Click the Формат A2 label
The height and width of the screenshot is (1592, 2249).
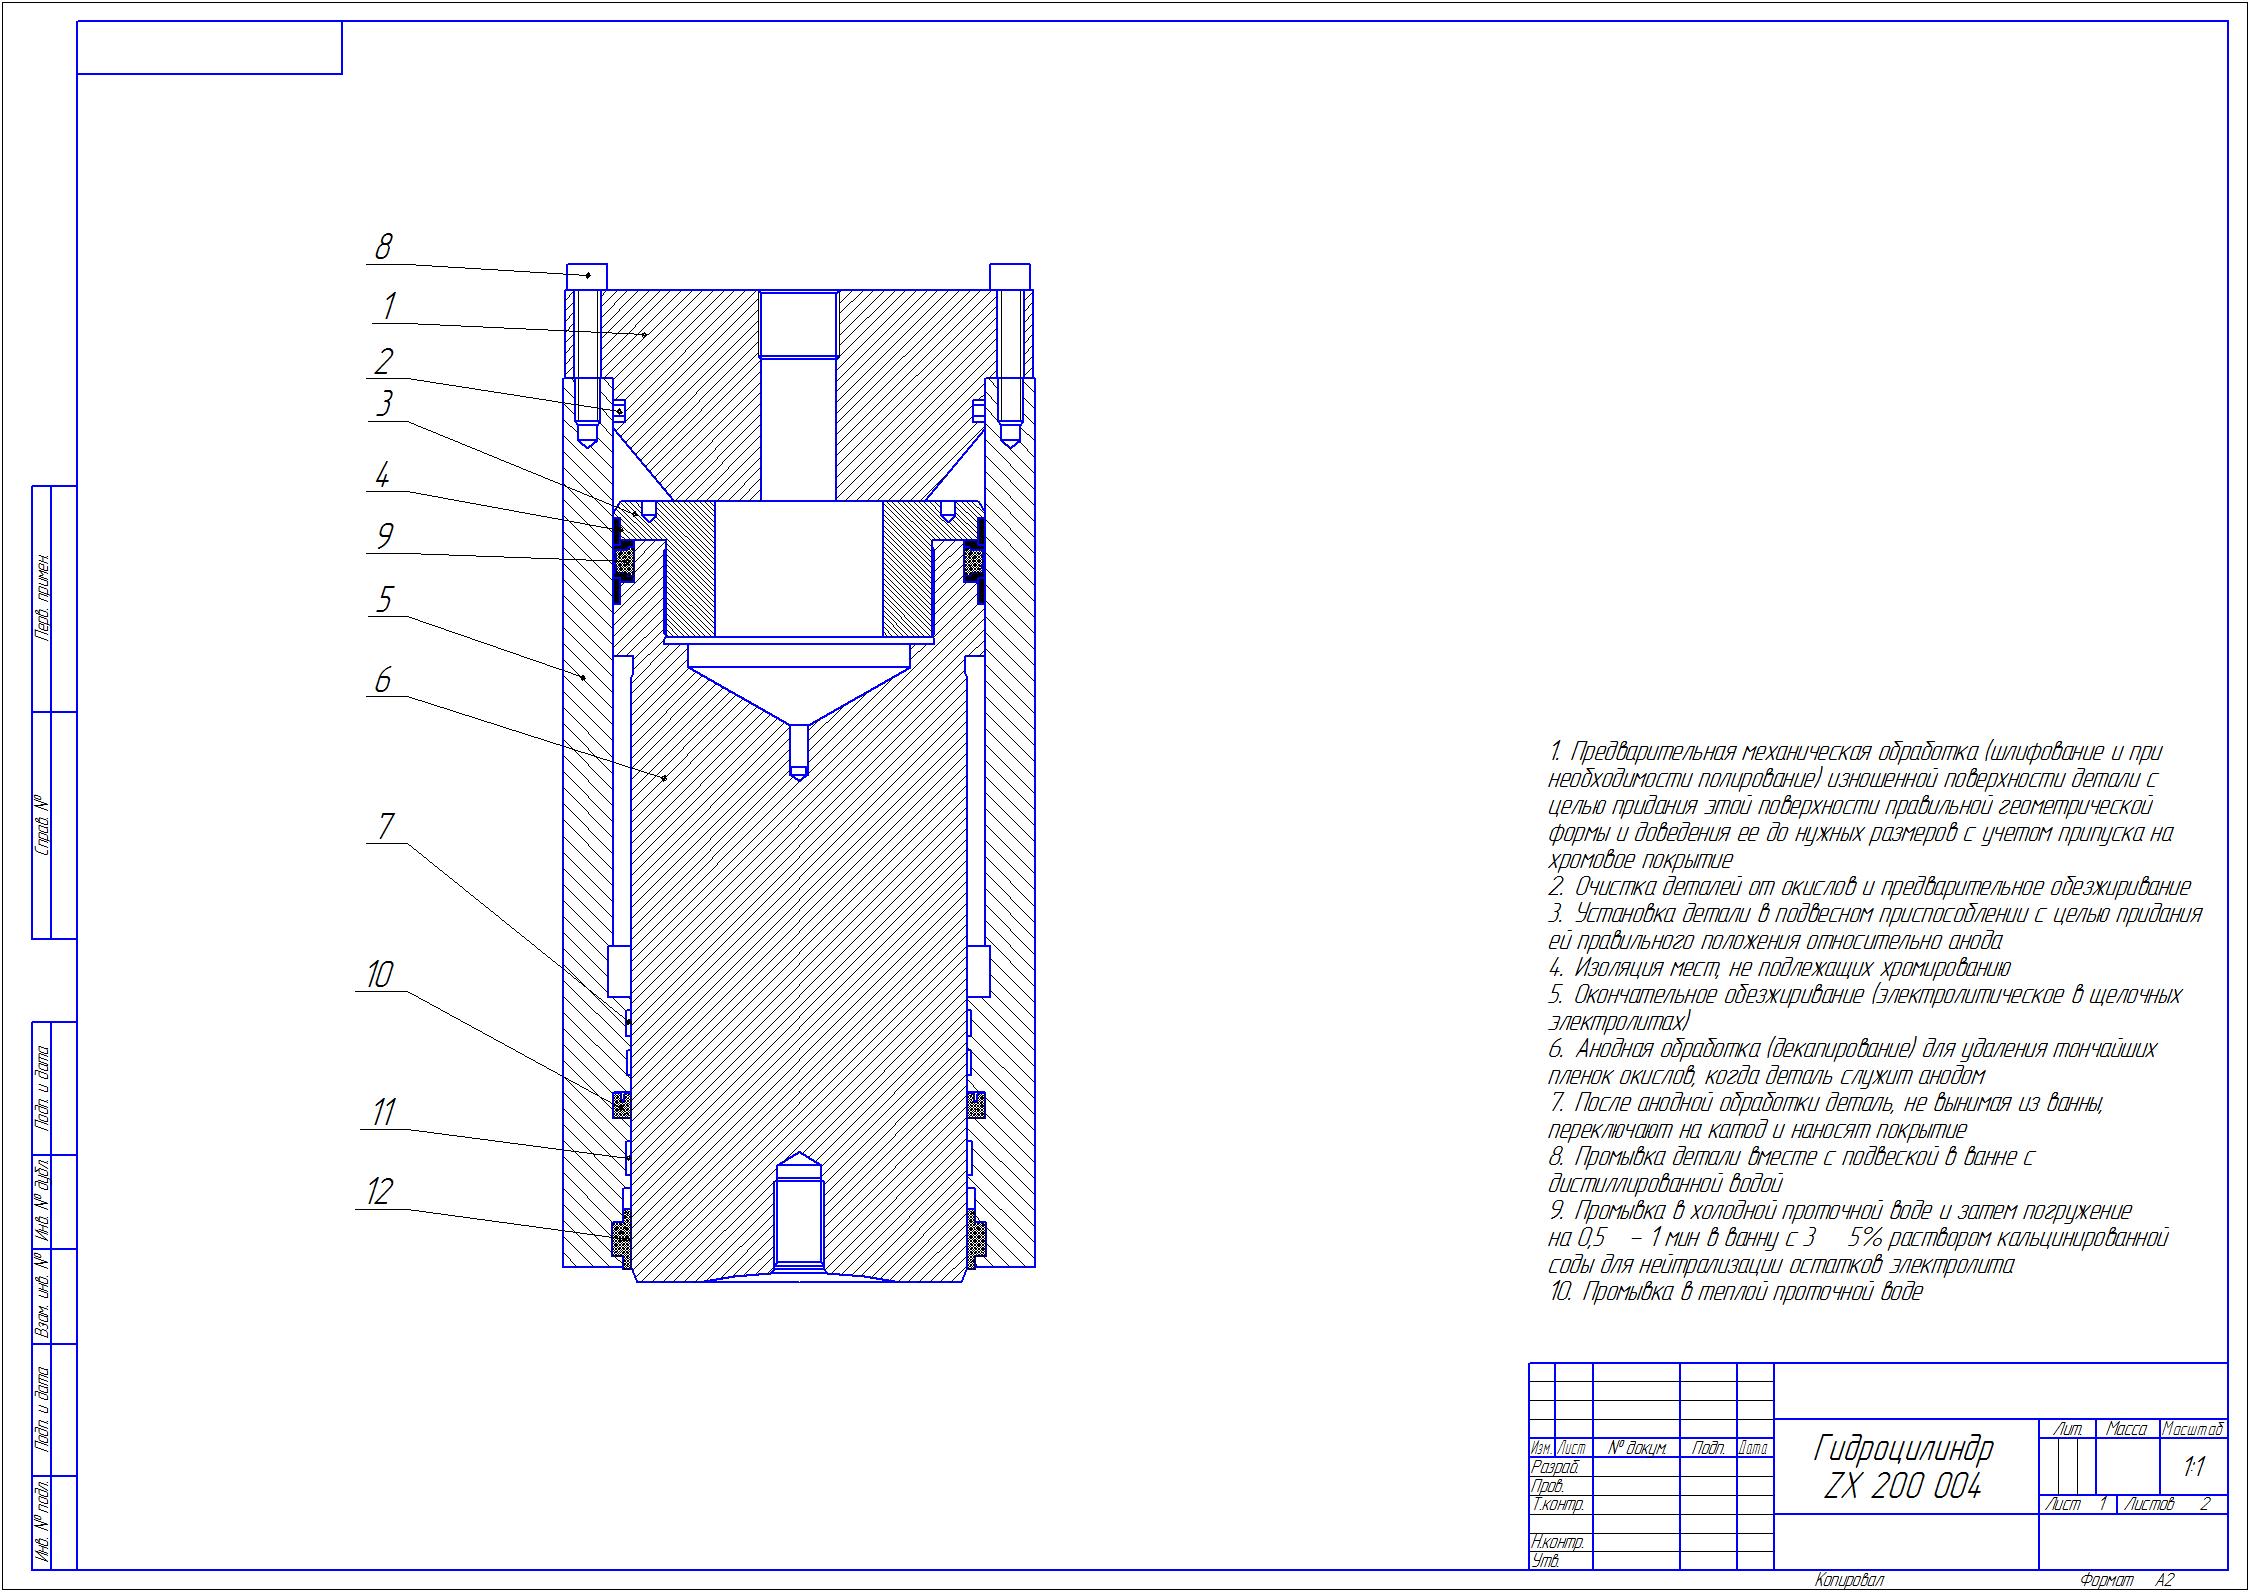[x=2127, y=1580]
